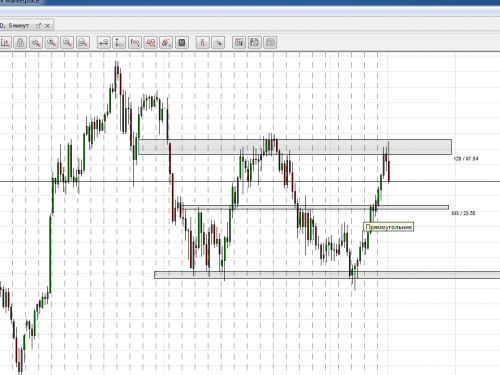Activate the crosshair cursor tool
This screenshot has width=500, height=375.
(218, 42)
